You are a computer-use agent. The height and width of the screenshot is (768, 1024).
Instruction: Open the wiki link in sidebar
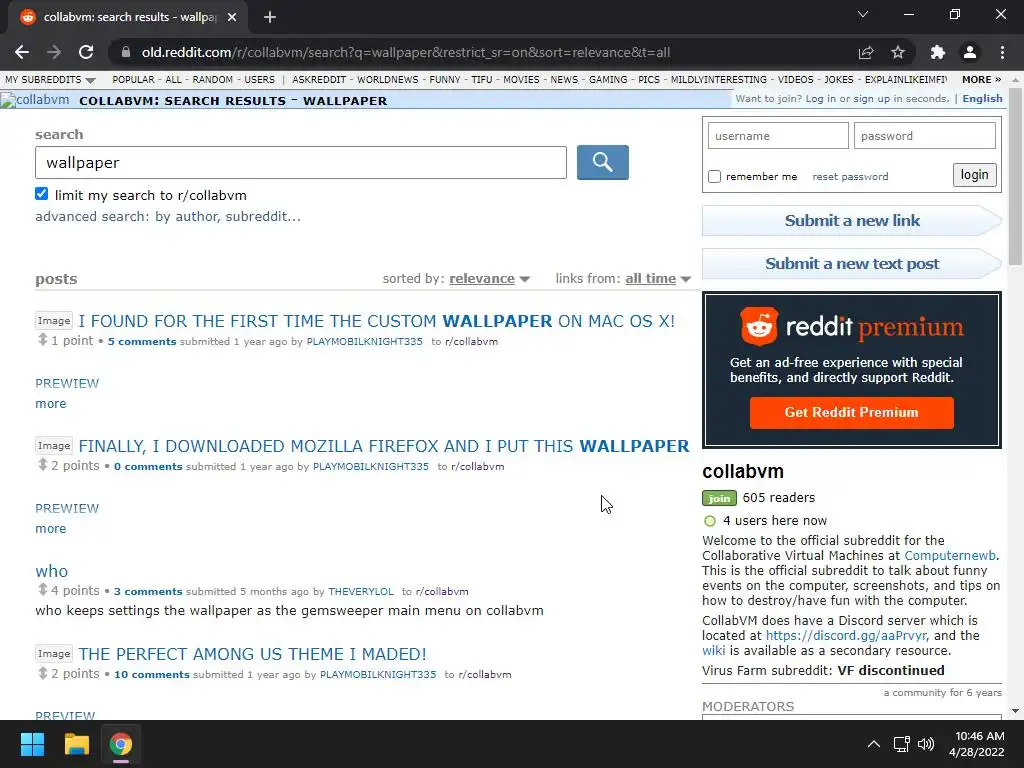713,650
